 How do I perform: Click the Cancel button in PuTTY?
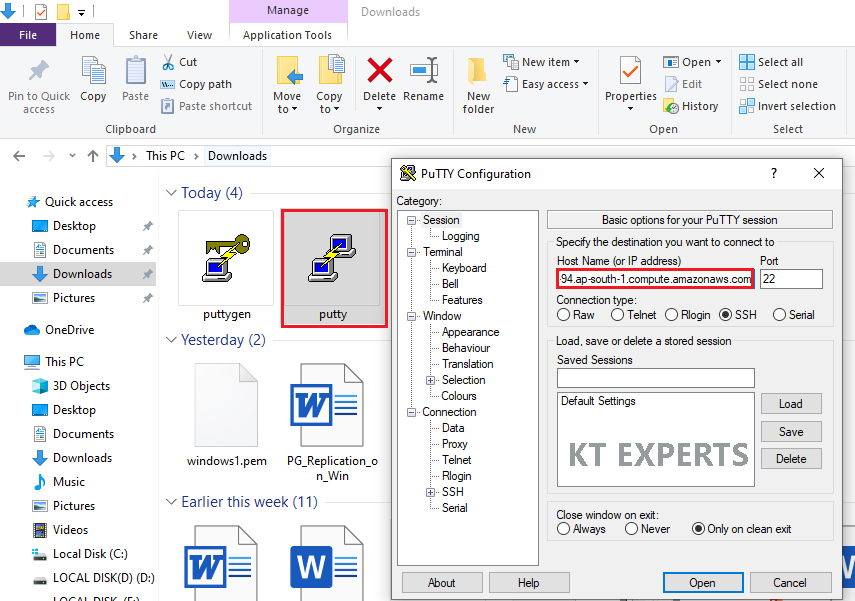point(790,582)
